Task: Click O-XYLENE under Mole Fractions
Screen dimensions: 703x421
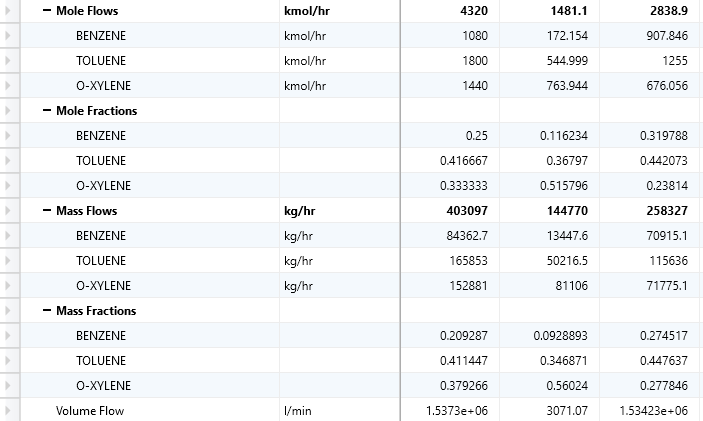Action: pyautogui.click(x=104, y=186)
